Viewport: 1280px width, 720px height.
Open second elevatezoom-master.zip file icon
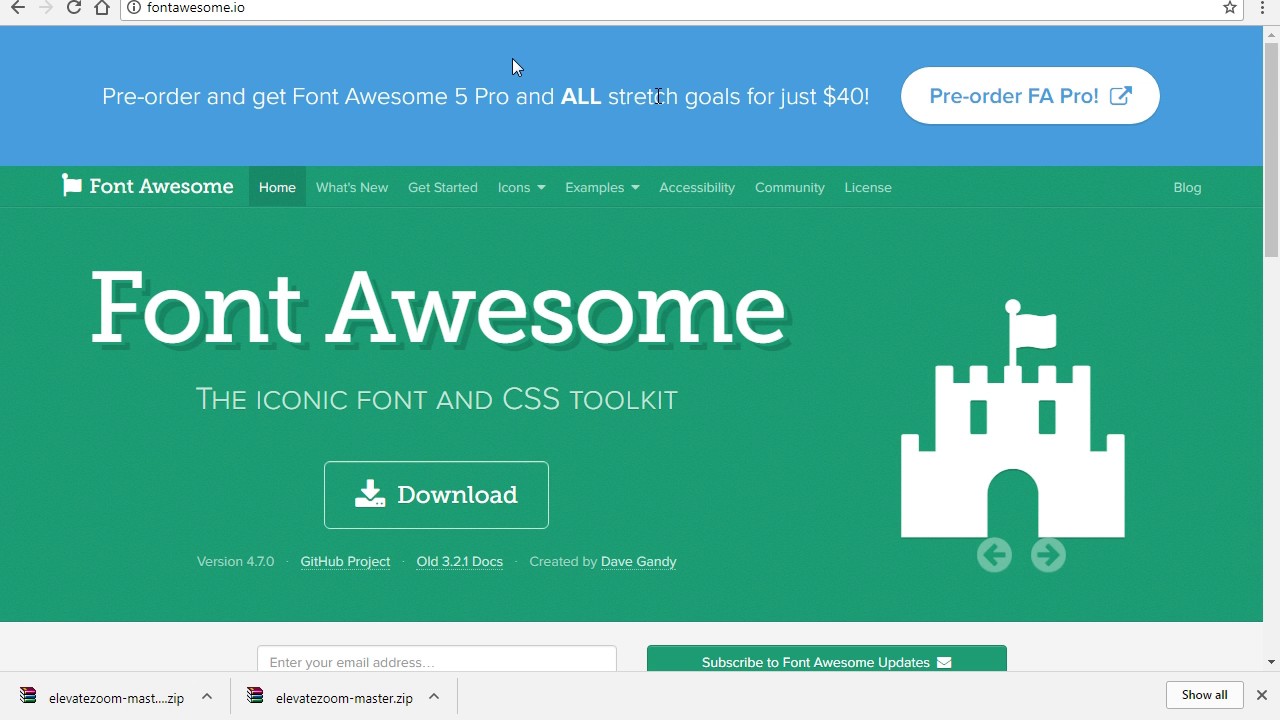point(255,696)
